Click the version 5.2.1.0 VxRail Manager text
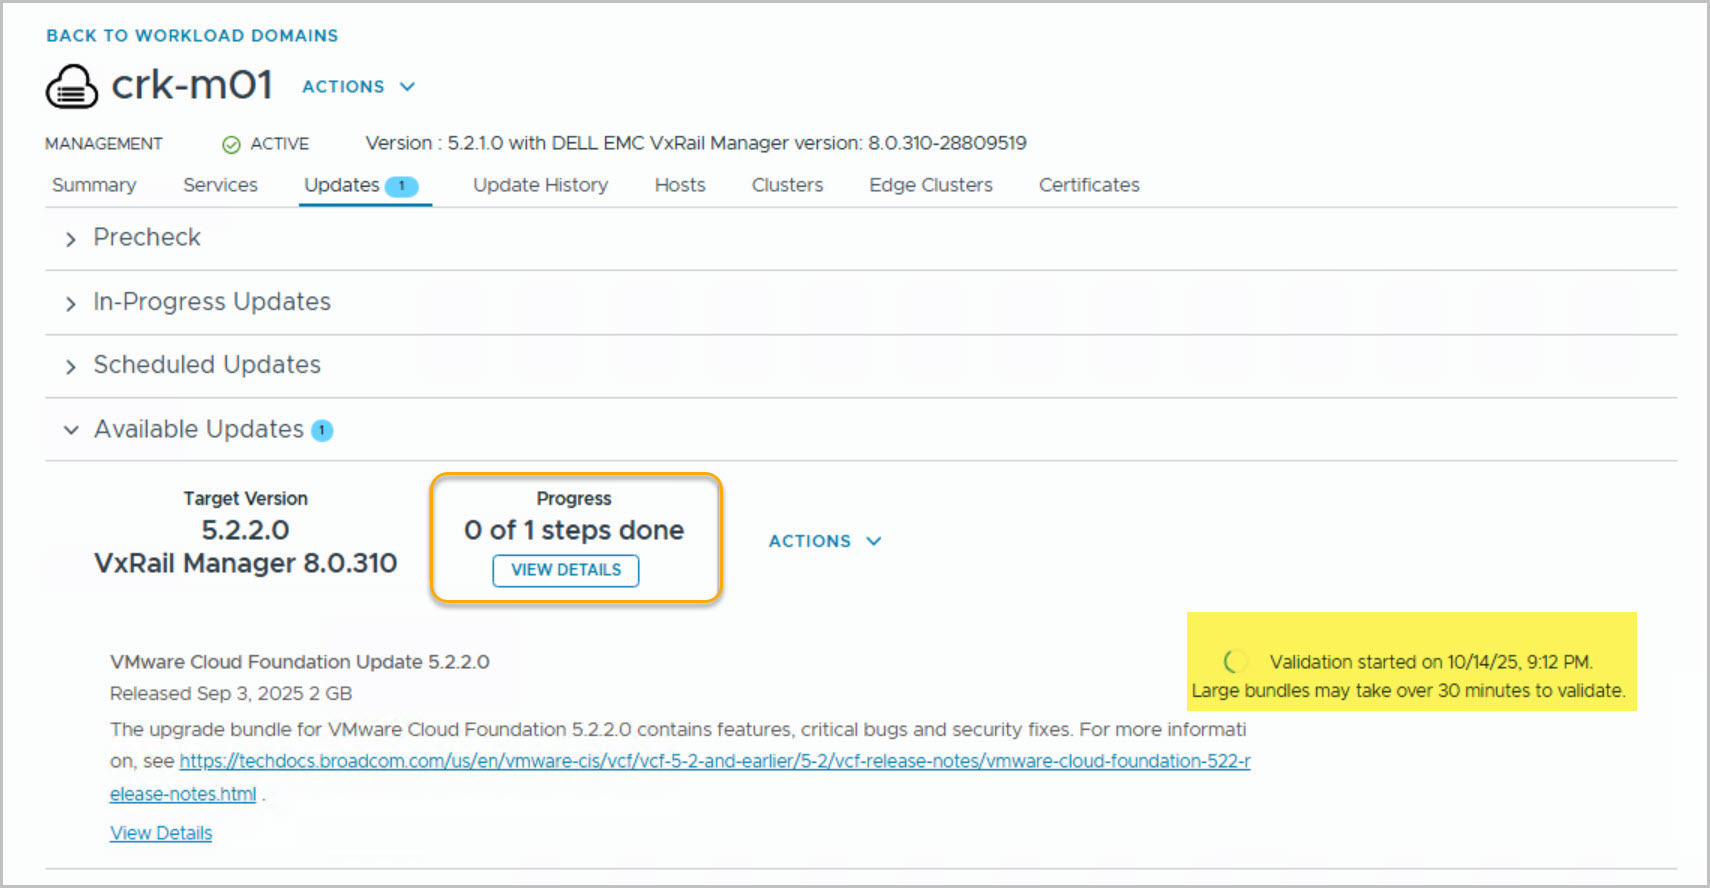This screenshot has width=1710, height=888. pyautogui.click(x=696, y=143)
